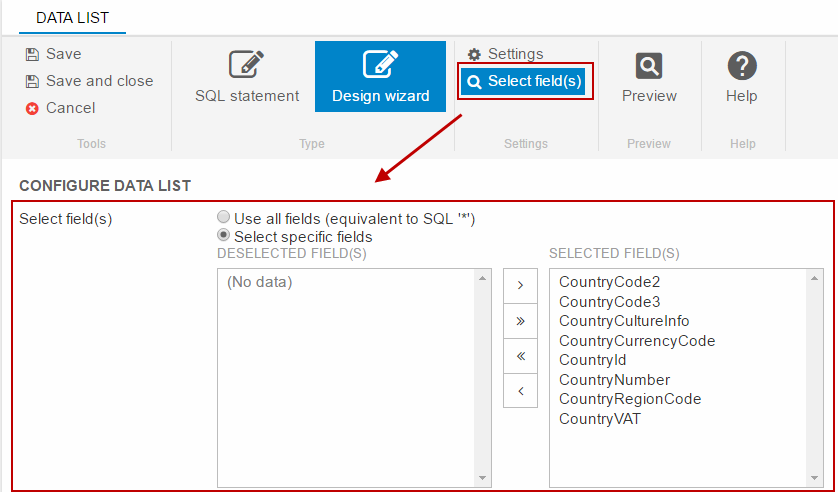Open the Preview magnifier icon
This screenshot has width=838, height=492.
pos(649,66)
